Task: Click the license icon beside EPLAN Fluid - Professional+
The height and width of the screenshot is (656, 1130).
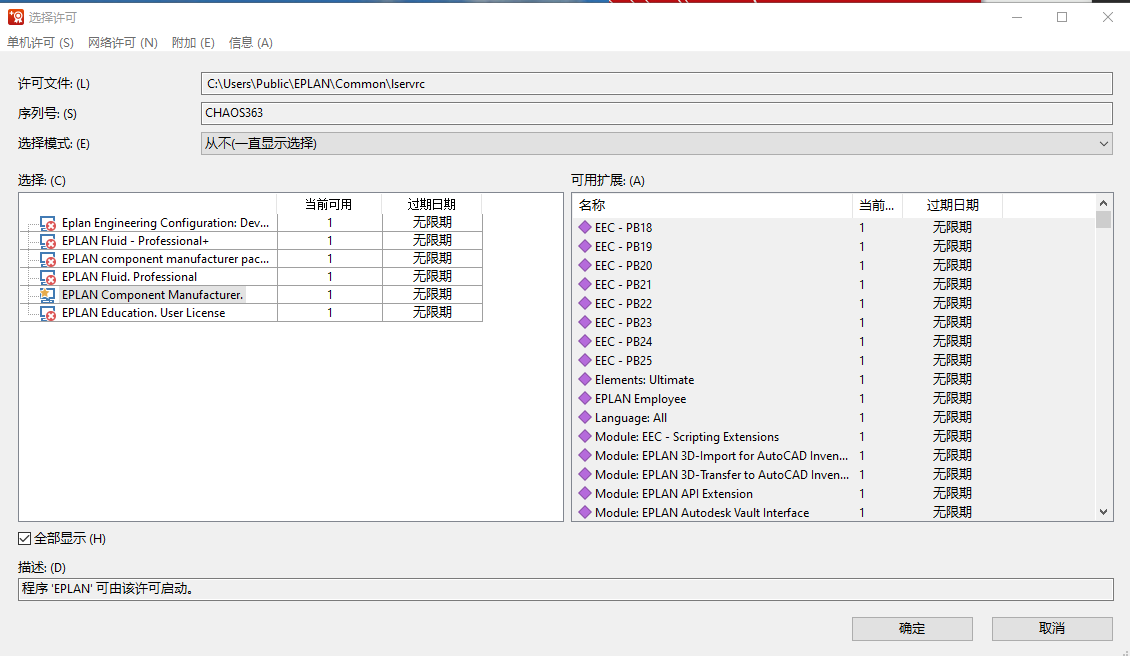Action: click(47, 242)
